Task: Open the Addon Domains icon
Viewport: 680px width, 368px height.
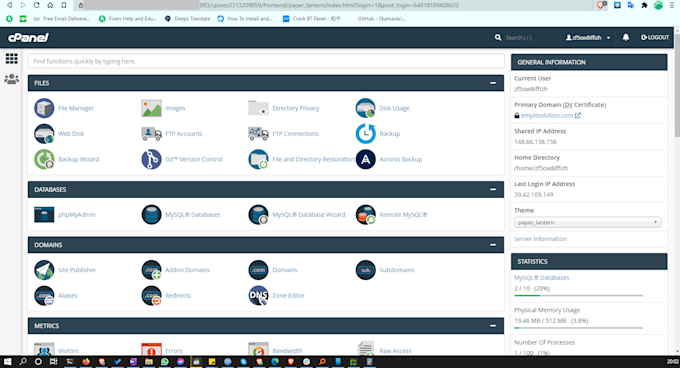Action: pos(151,270)
